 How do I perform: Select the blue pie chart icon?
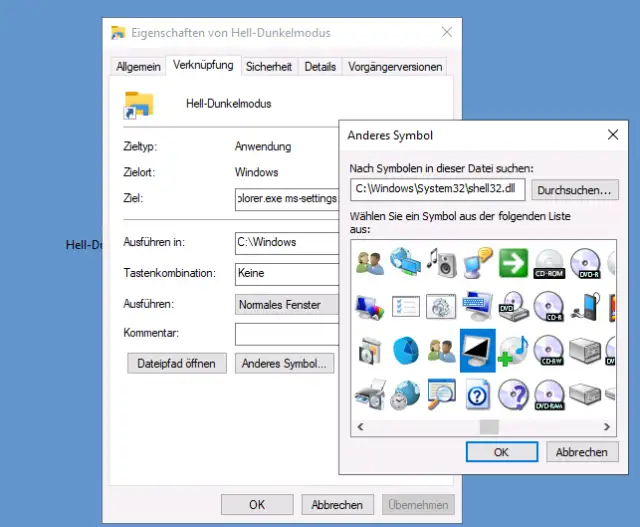click(405, 350)
